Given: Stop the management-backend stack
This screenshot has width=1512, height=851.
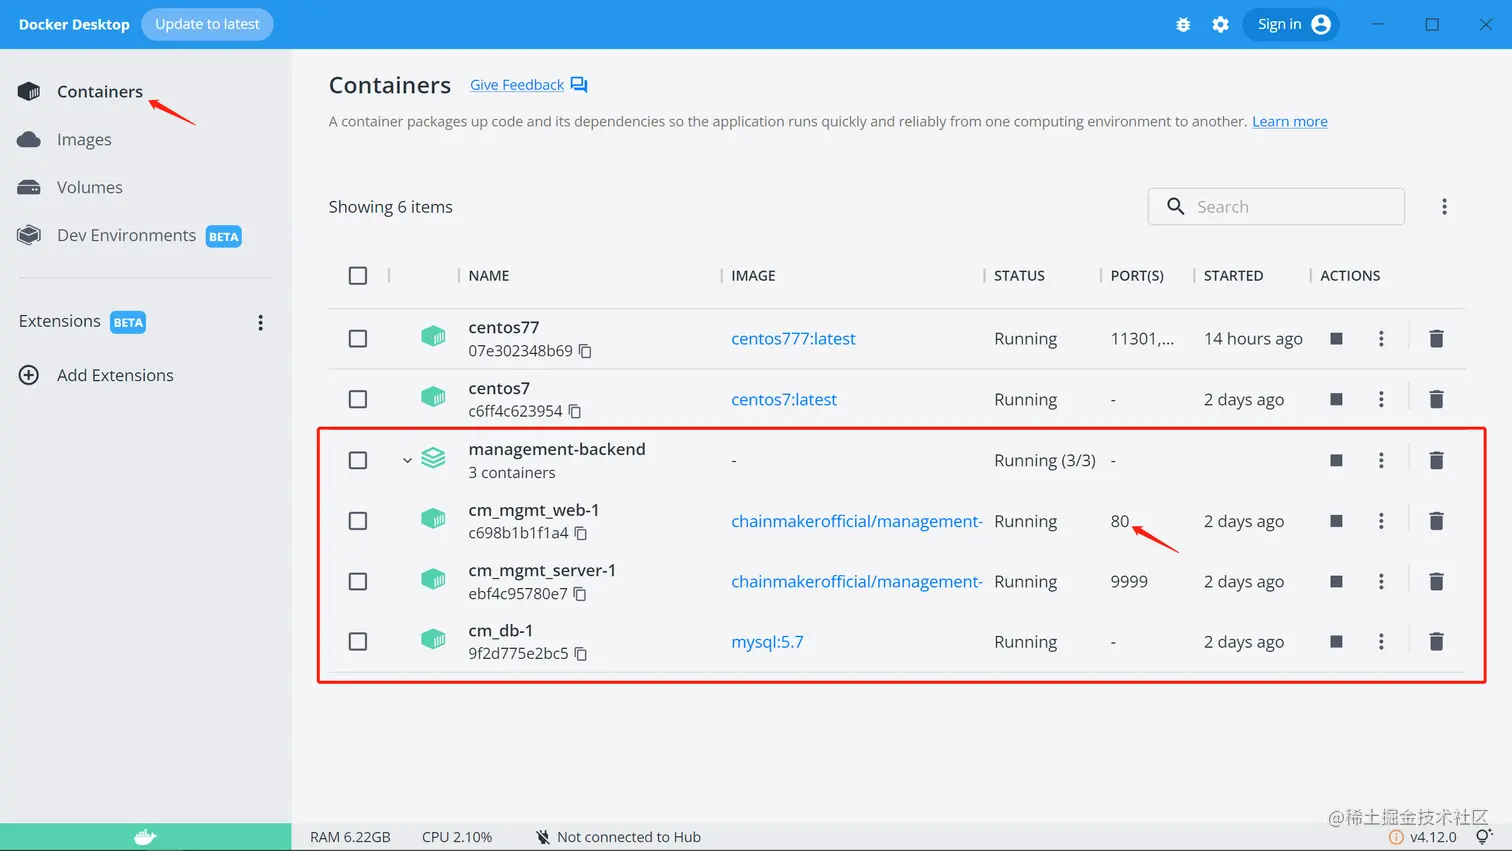Looking at the screenshot, I should coord(1336,460).
